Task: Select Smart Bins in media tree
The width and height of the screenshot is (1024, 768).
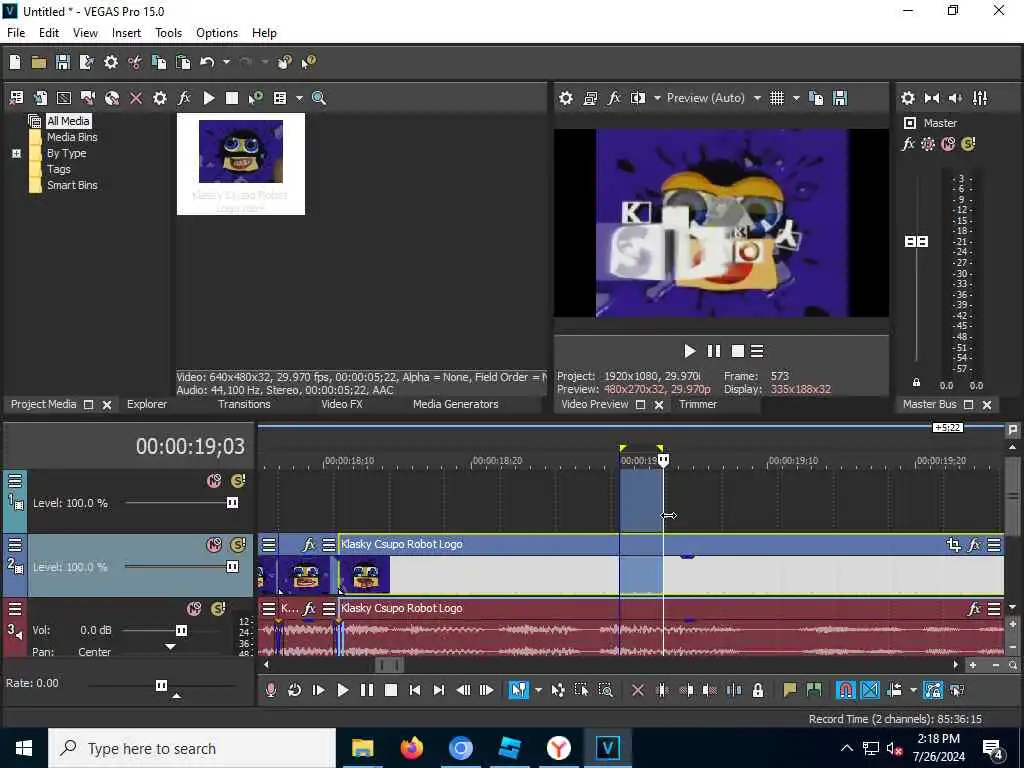Action: pyautogui.click(x=72, y=185)
